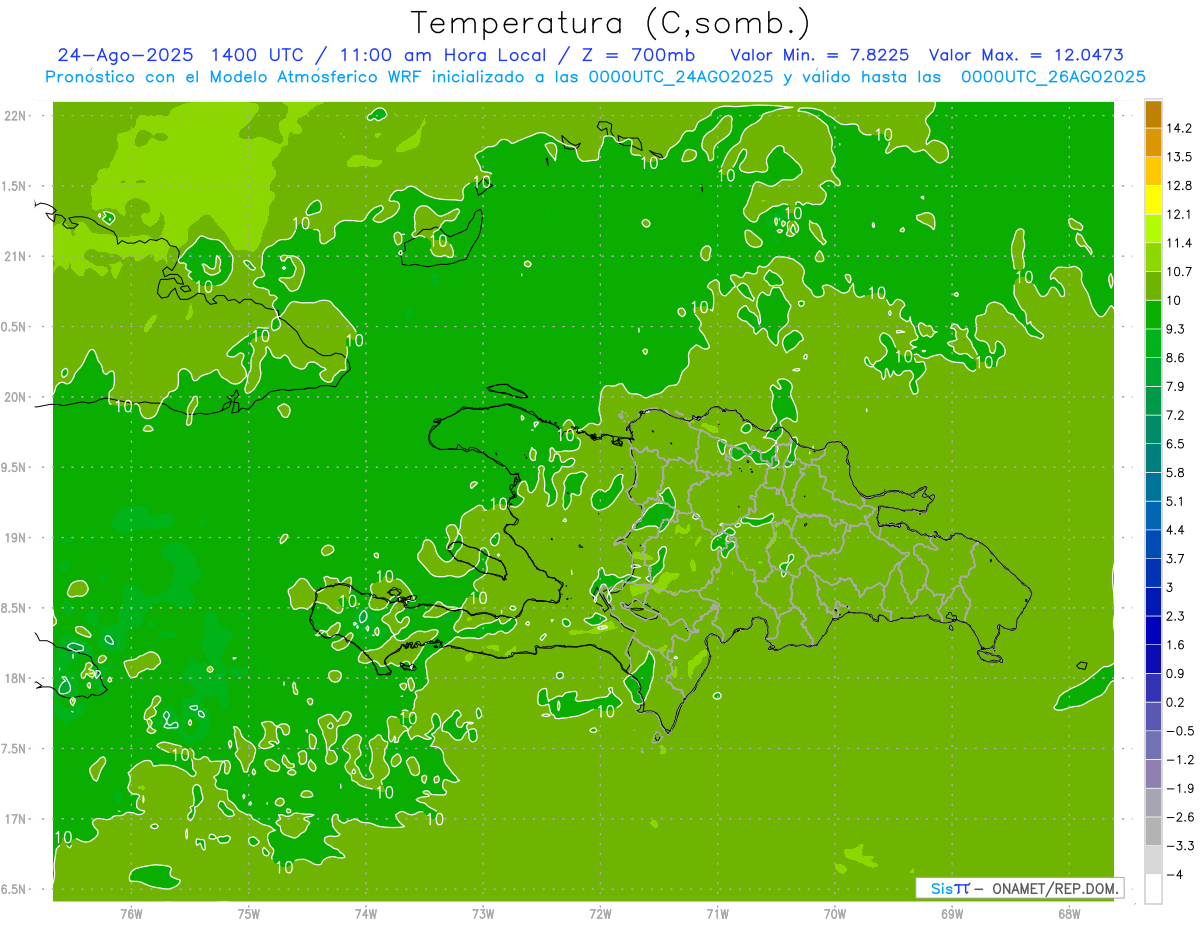Click the '2.3' color scale value
Viewport: 1200px width, 927px height.
[x=1177, y=616]
